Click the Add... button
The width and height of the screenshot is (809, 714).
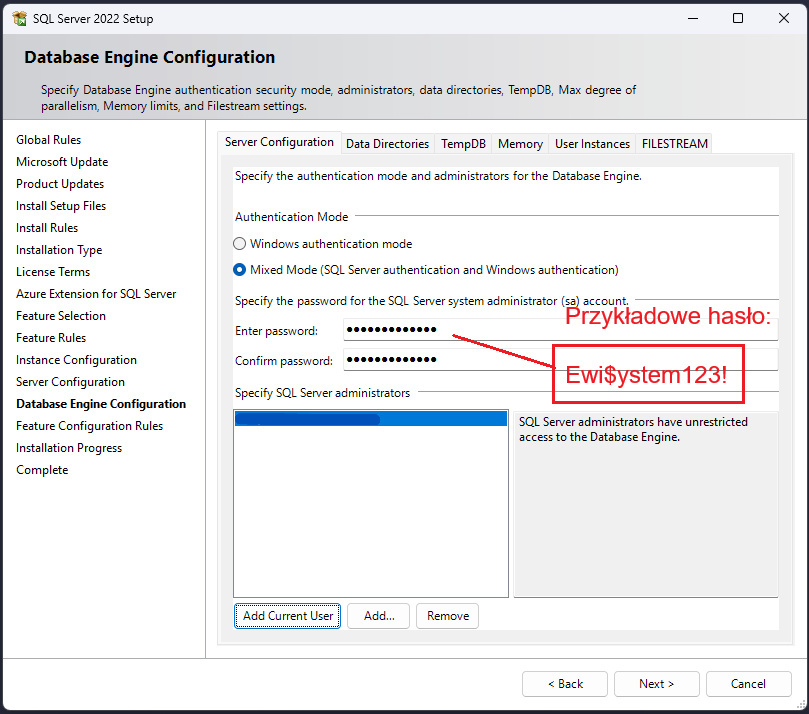tap(379, 616)
